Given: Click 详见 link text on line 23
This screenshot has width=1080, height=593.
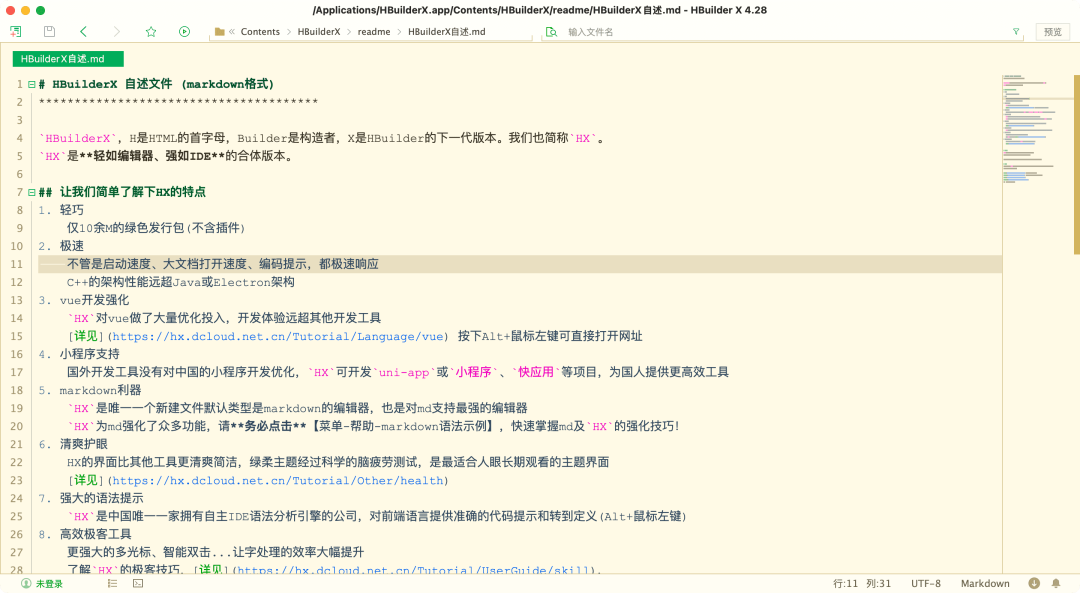Looking at the screenshot, I should tap(85, 480).
